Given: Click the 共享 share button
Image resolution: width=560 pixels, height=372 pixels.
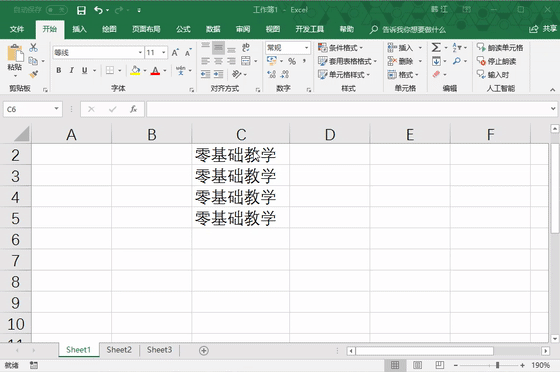Looking at the screenshot, I should 543,29.
